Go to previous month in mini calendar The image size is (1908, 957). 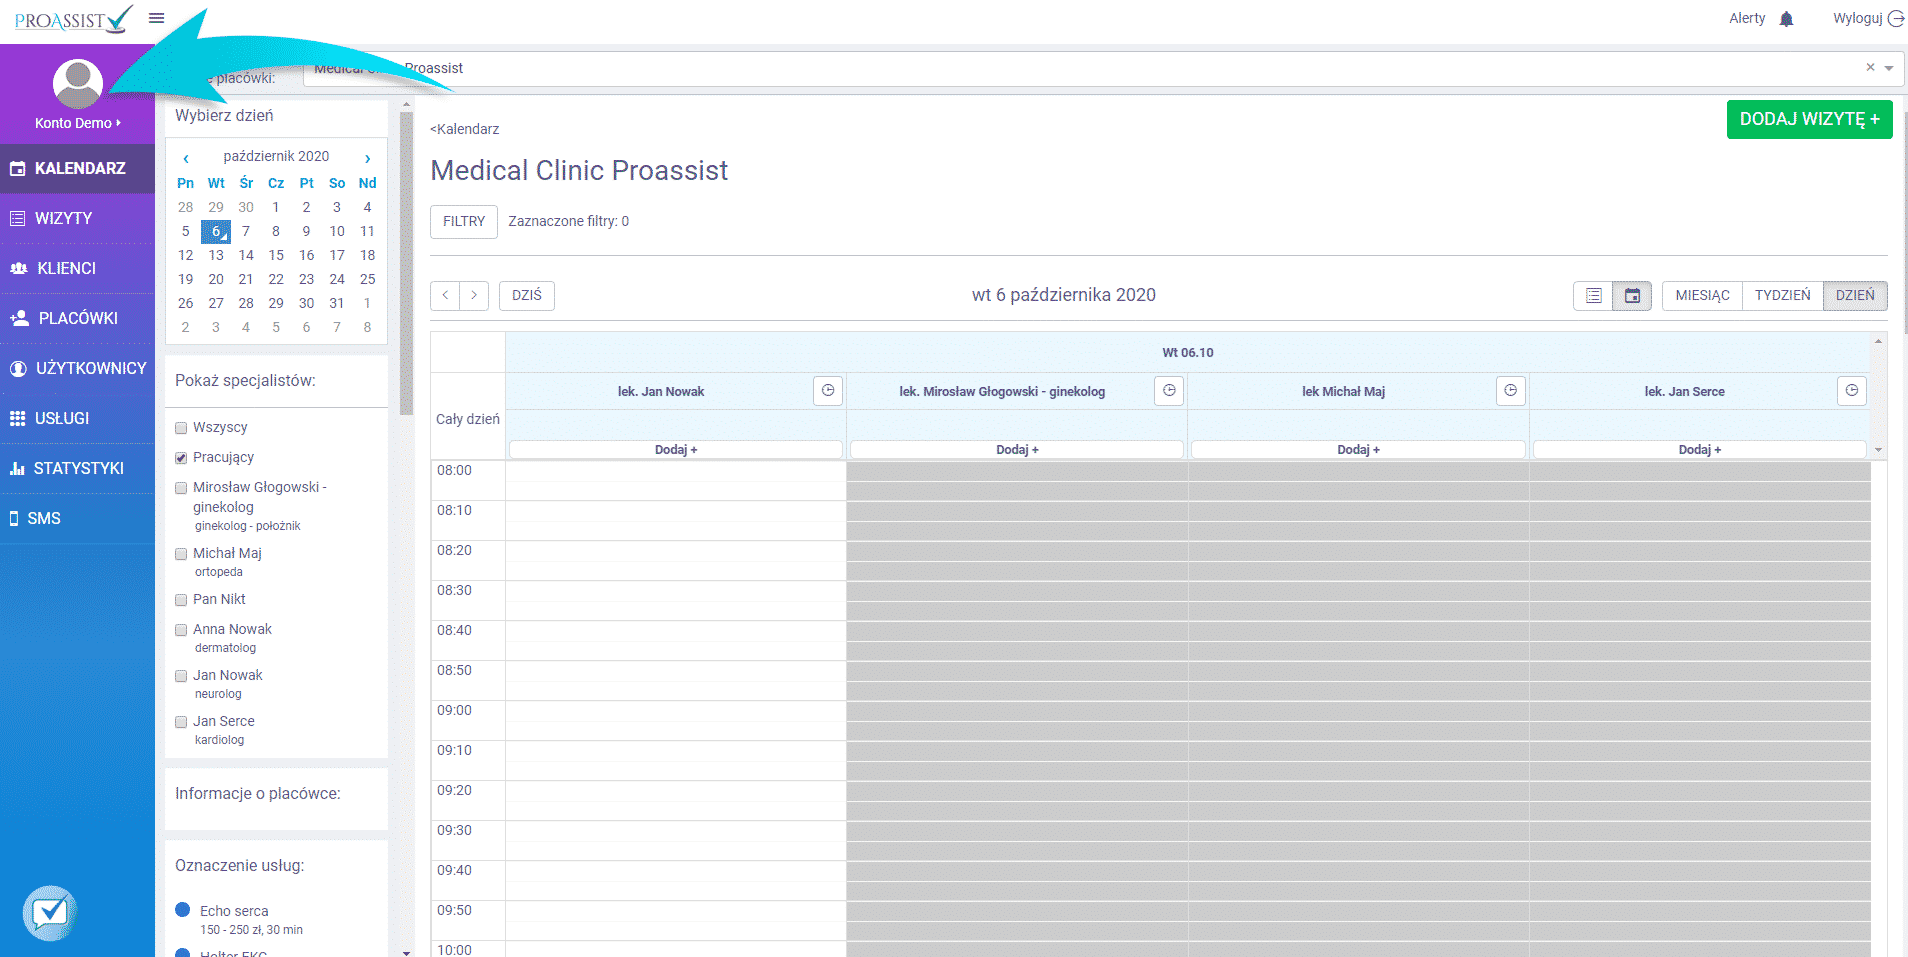[186, 158]
